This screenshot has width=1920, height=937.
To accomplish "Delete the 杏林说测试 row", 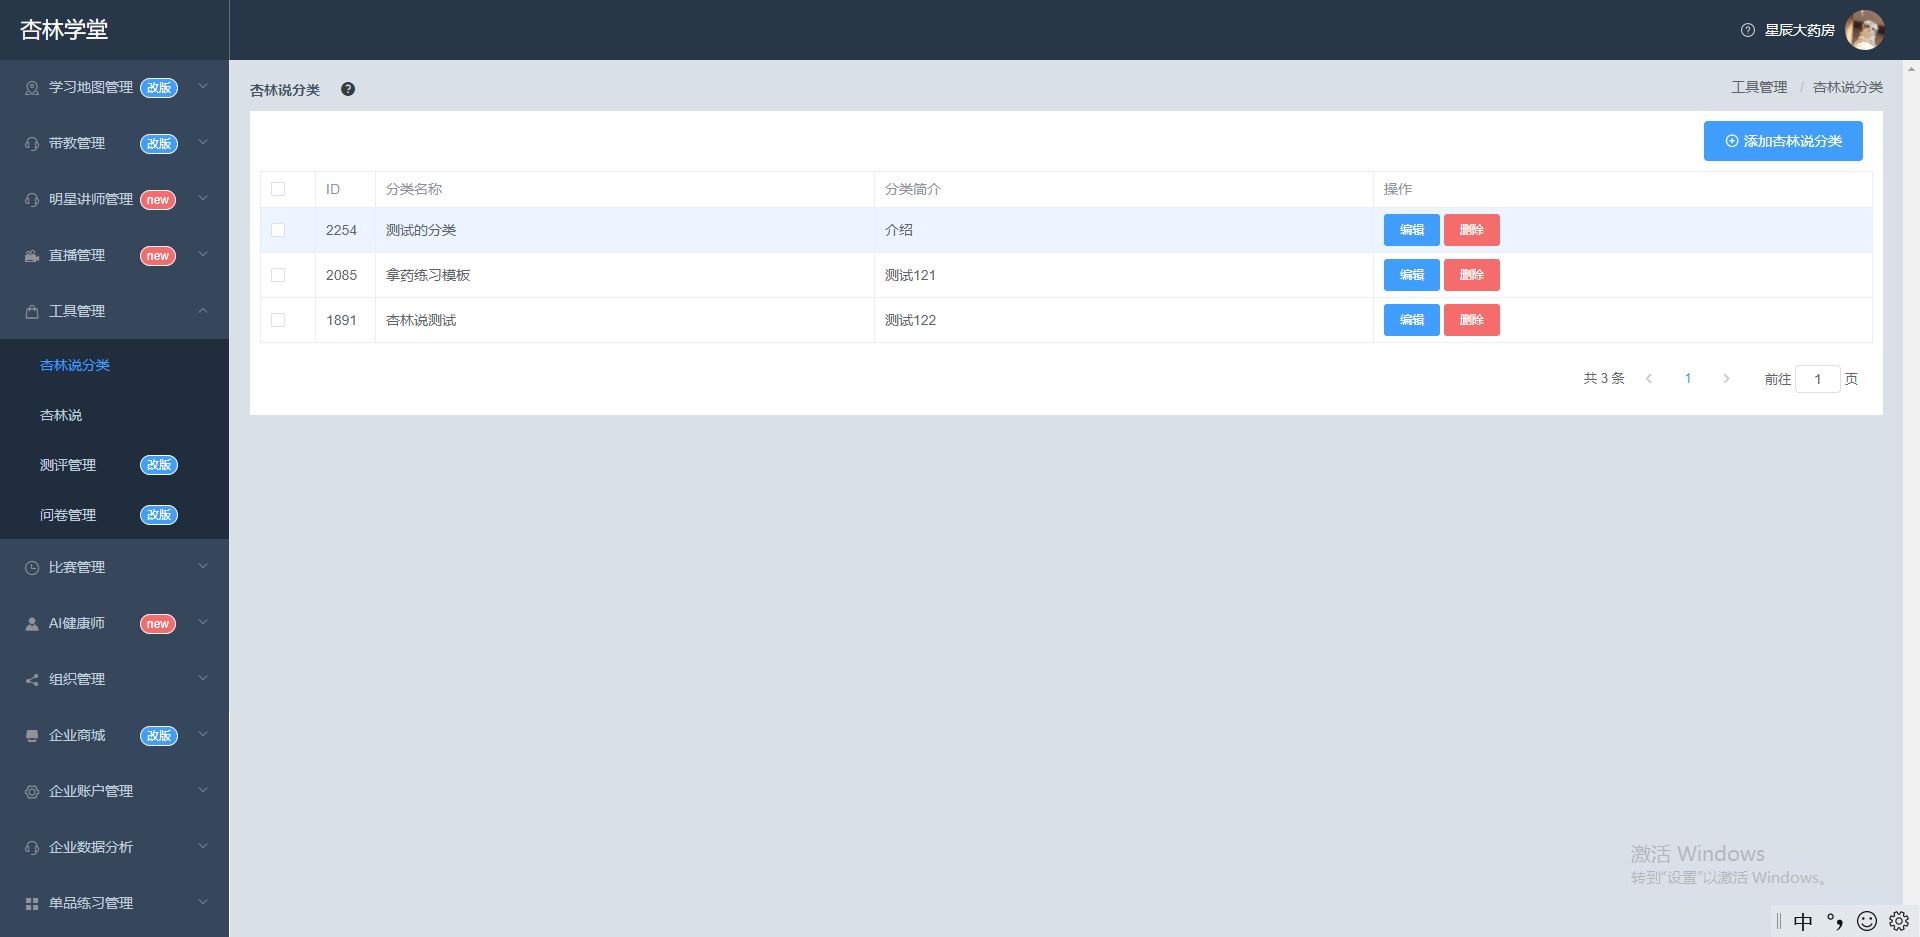I will click(1471, 320).
